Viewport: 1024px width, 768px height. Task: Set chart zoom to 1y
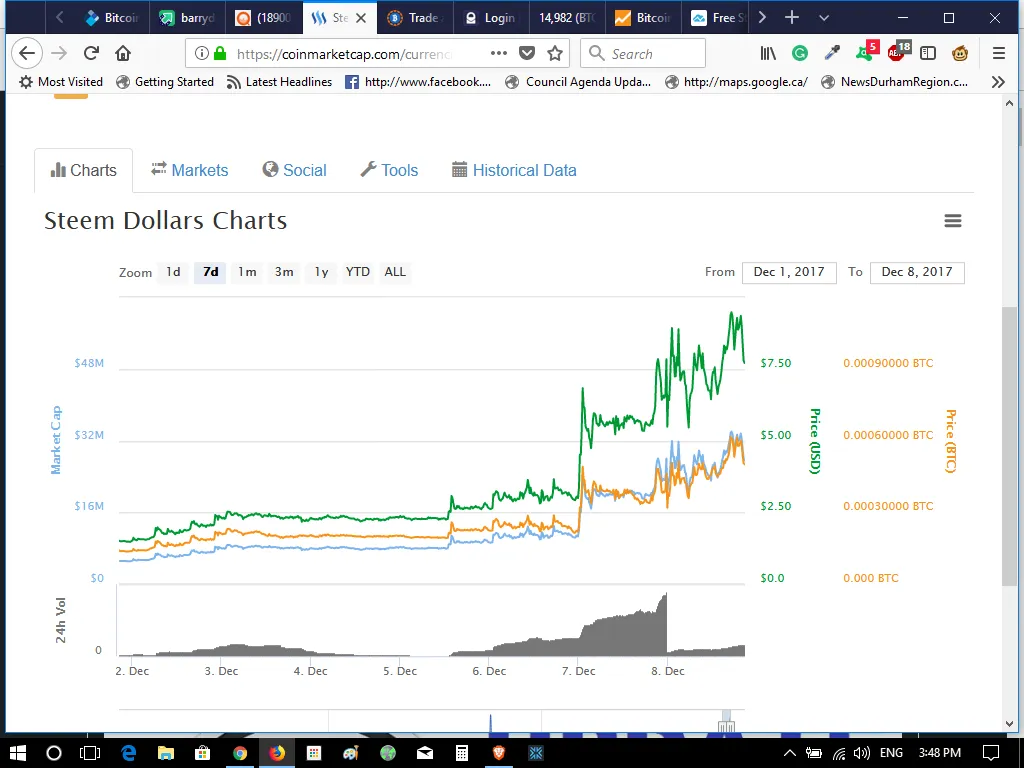321,272
